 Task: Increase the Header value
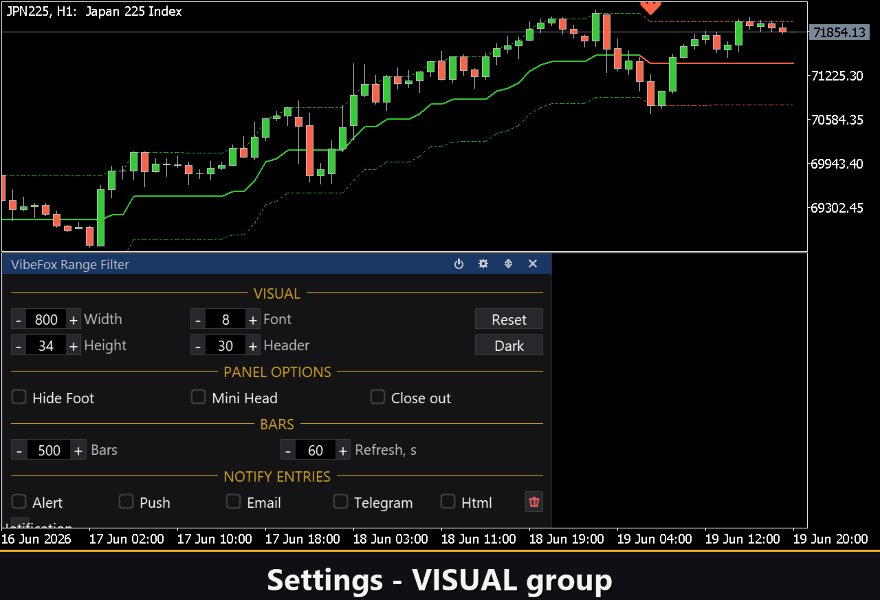[253, 346]
